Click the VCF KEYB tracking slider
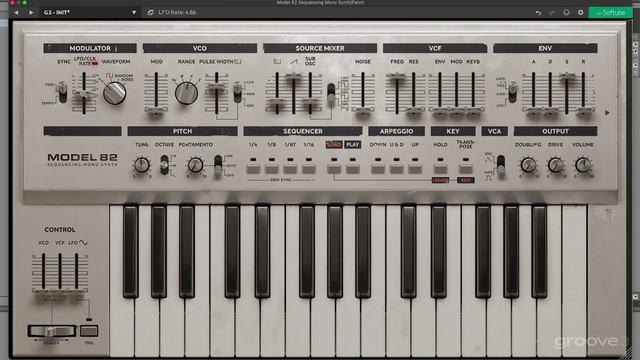The height and width of the screenshot is (360, 640). [473, 110]
